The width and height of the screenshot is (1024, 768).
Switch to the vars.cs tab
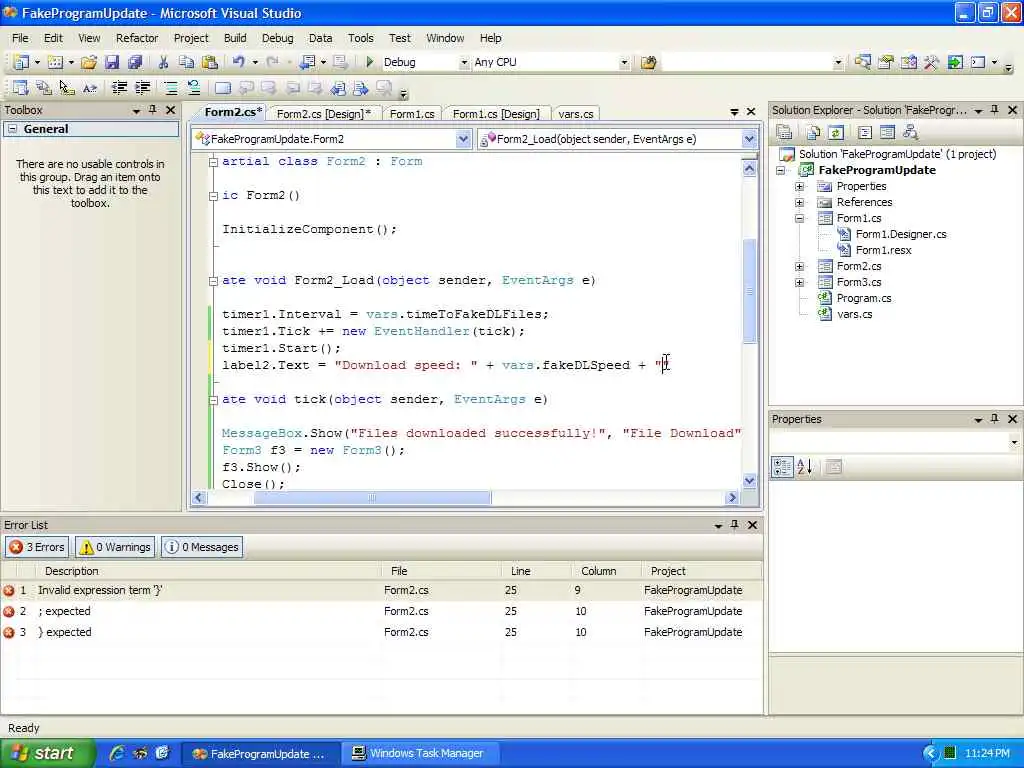(575, 114)
